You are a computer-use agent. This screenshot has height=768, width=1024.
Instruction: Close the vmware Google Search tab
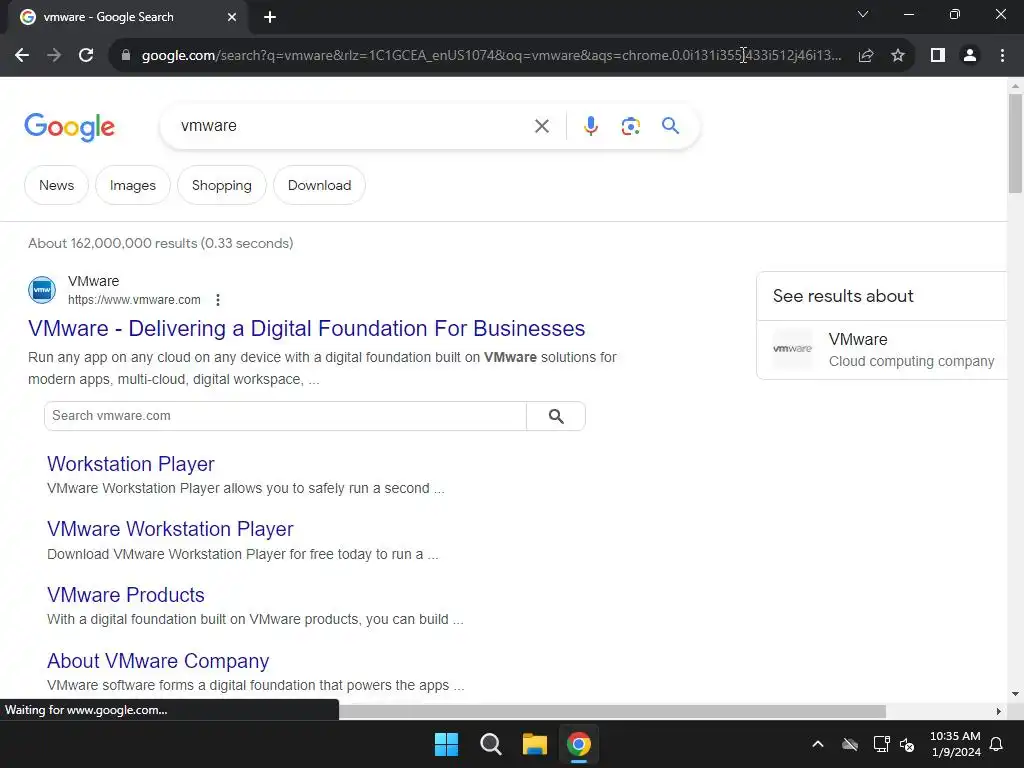232,17
